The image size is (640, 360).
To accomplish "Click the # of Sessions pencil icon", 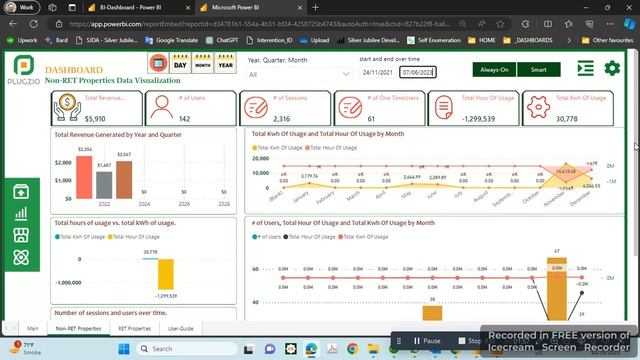I will click(256, 107).
